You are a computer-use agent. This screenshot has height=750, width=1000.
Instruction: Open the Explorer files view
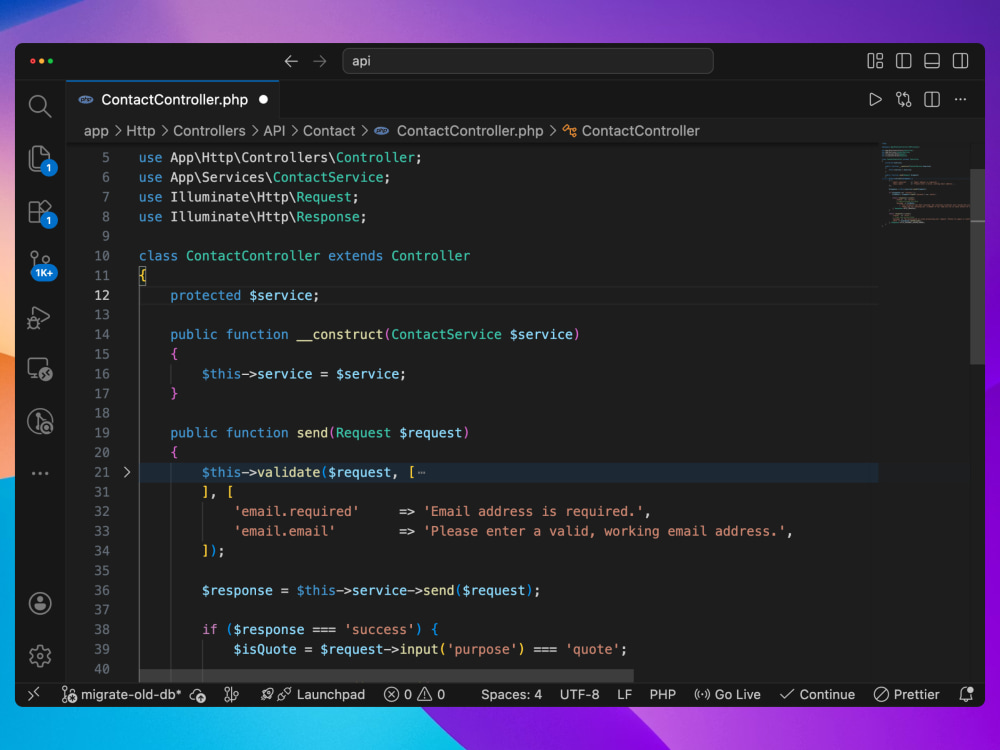pos(40,159)
